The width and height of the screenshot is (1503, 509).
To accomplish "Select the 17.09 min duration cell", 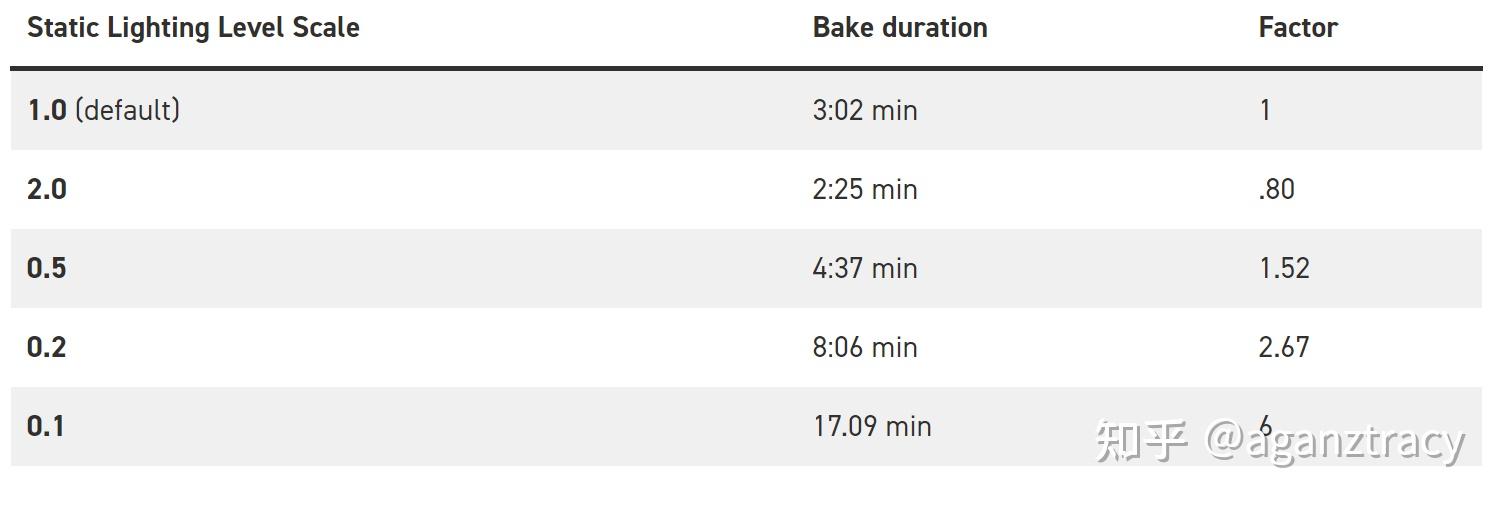I will click(x=872, y=426).
